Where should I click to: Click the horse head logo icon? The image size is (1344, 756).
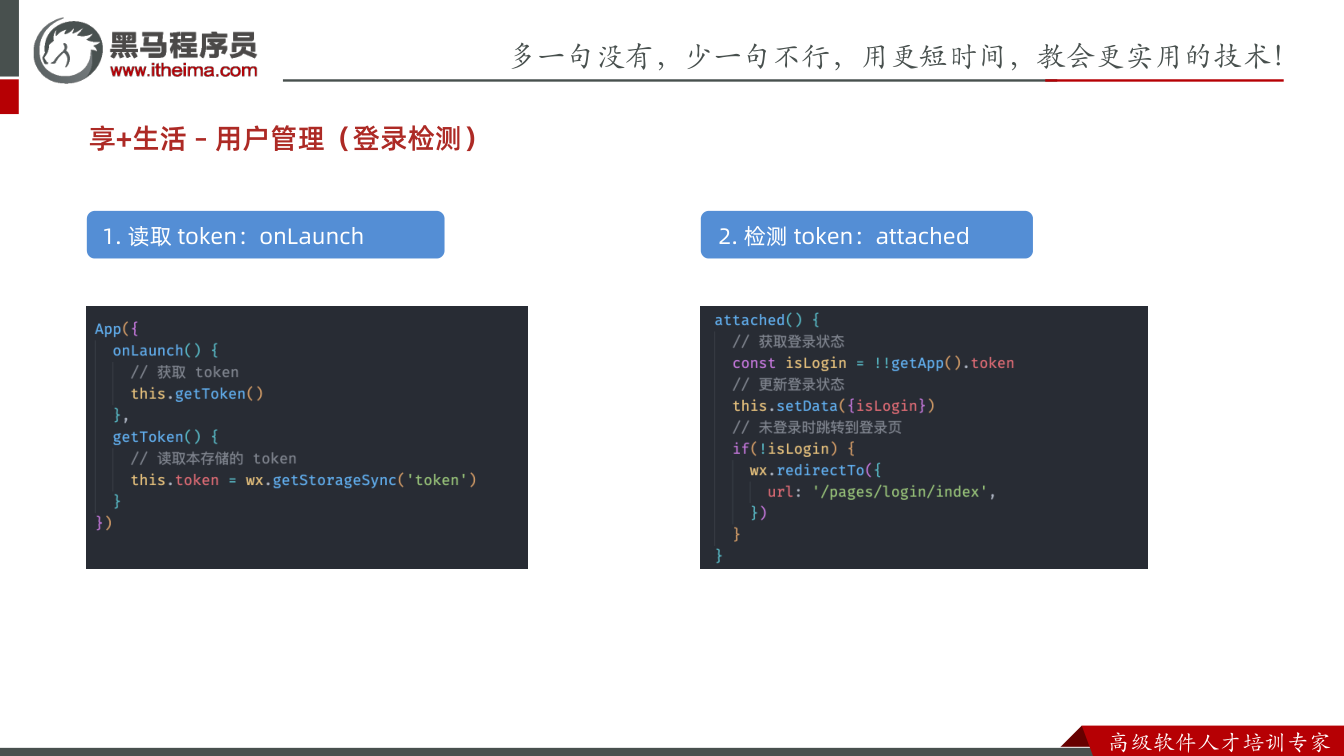[68, 50]
